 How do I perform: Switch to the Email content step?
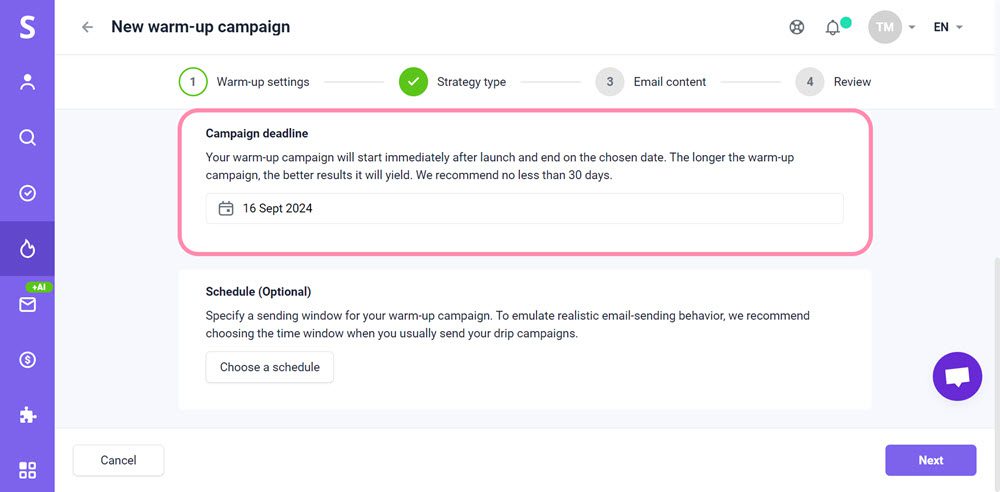(x=652, y=82)
